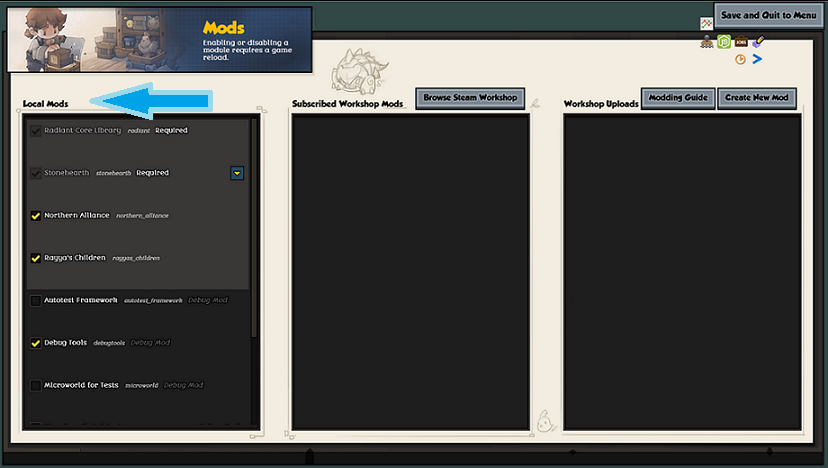Click the Local Mods heading
The height and width of the screenshot is (468, 828).
(45, 104)
